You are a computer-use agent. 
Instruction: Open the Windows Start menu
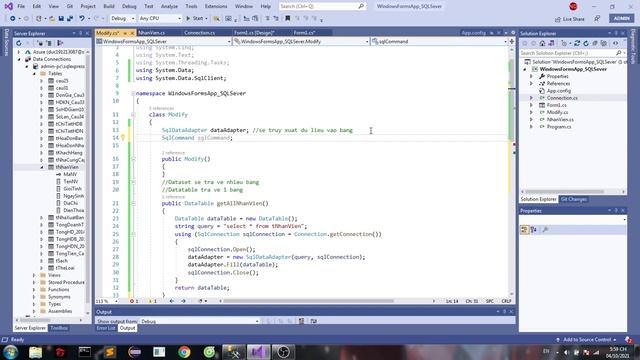(x=11, y=352)
